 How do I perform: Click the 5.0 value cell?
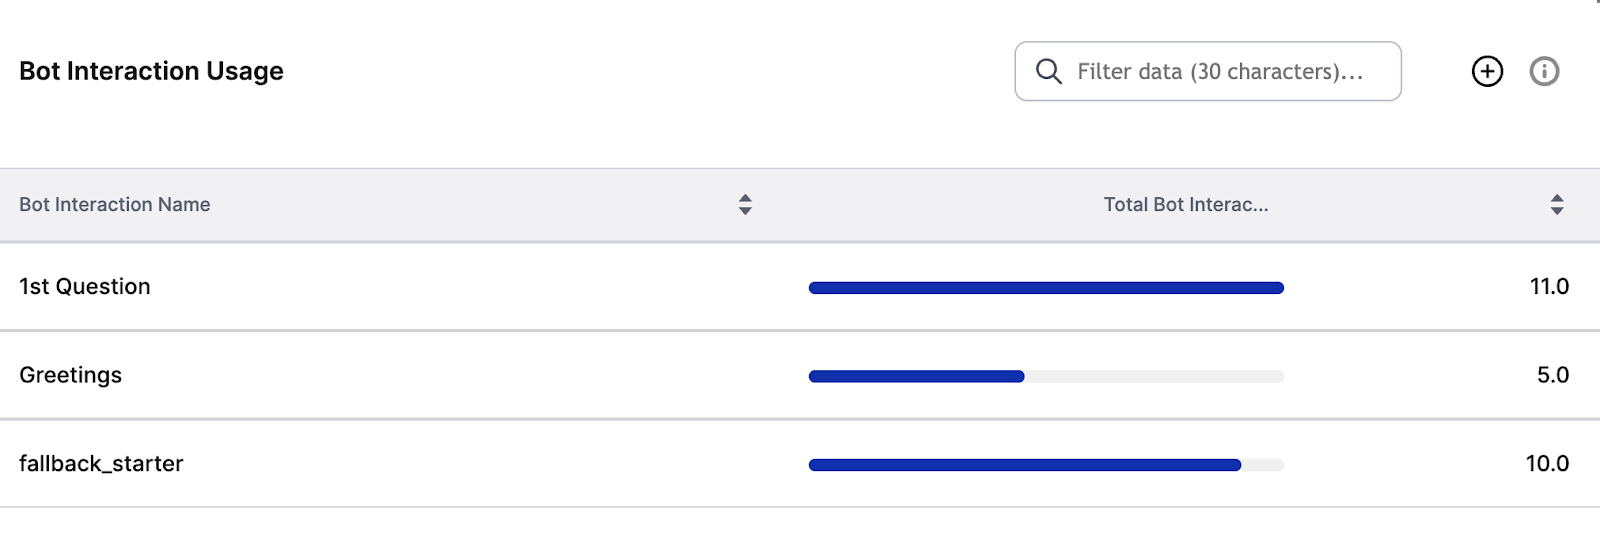pos(1553,375)
